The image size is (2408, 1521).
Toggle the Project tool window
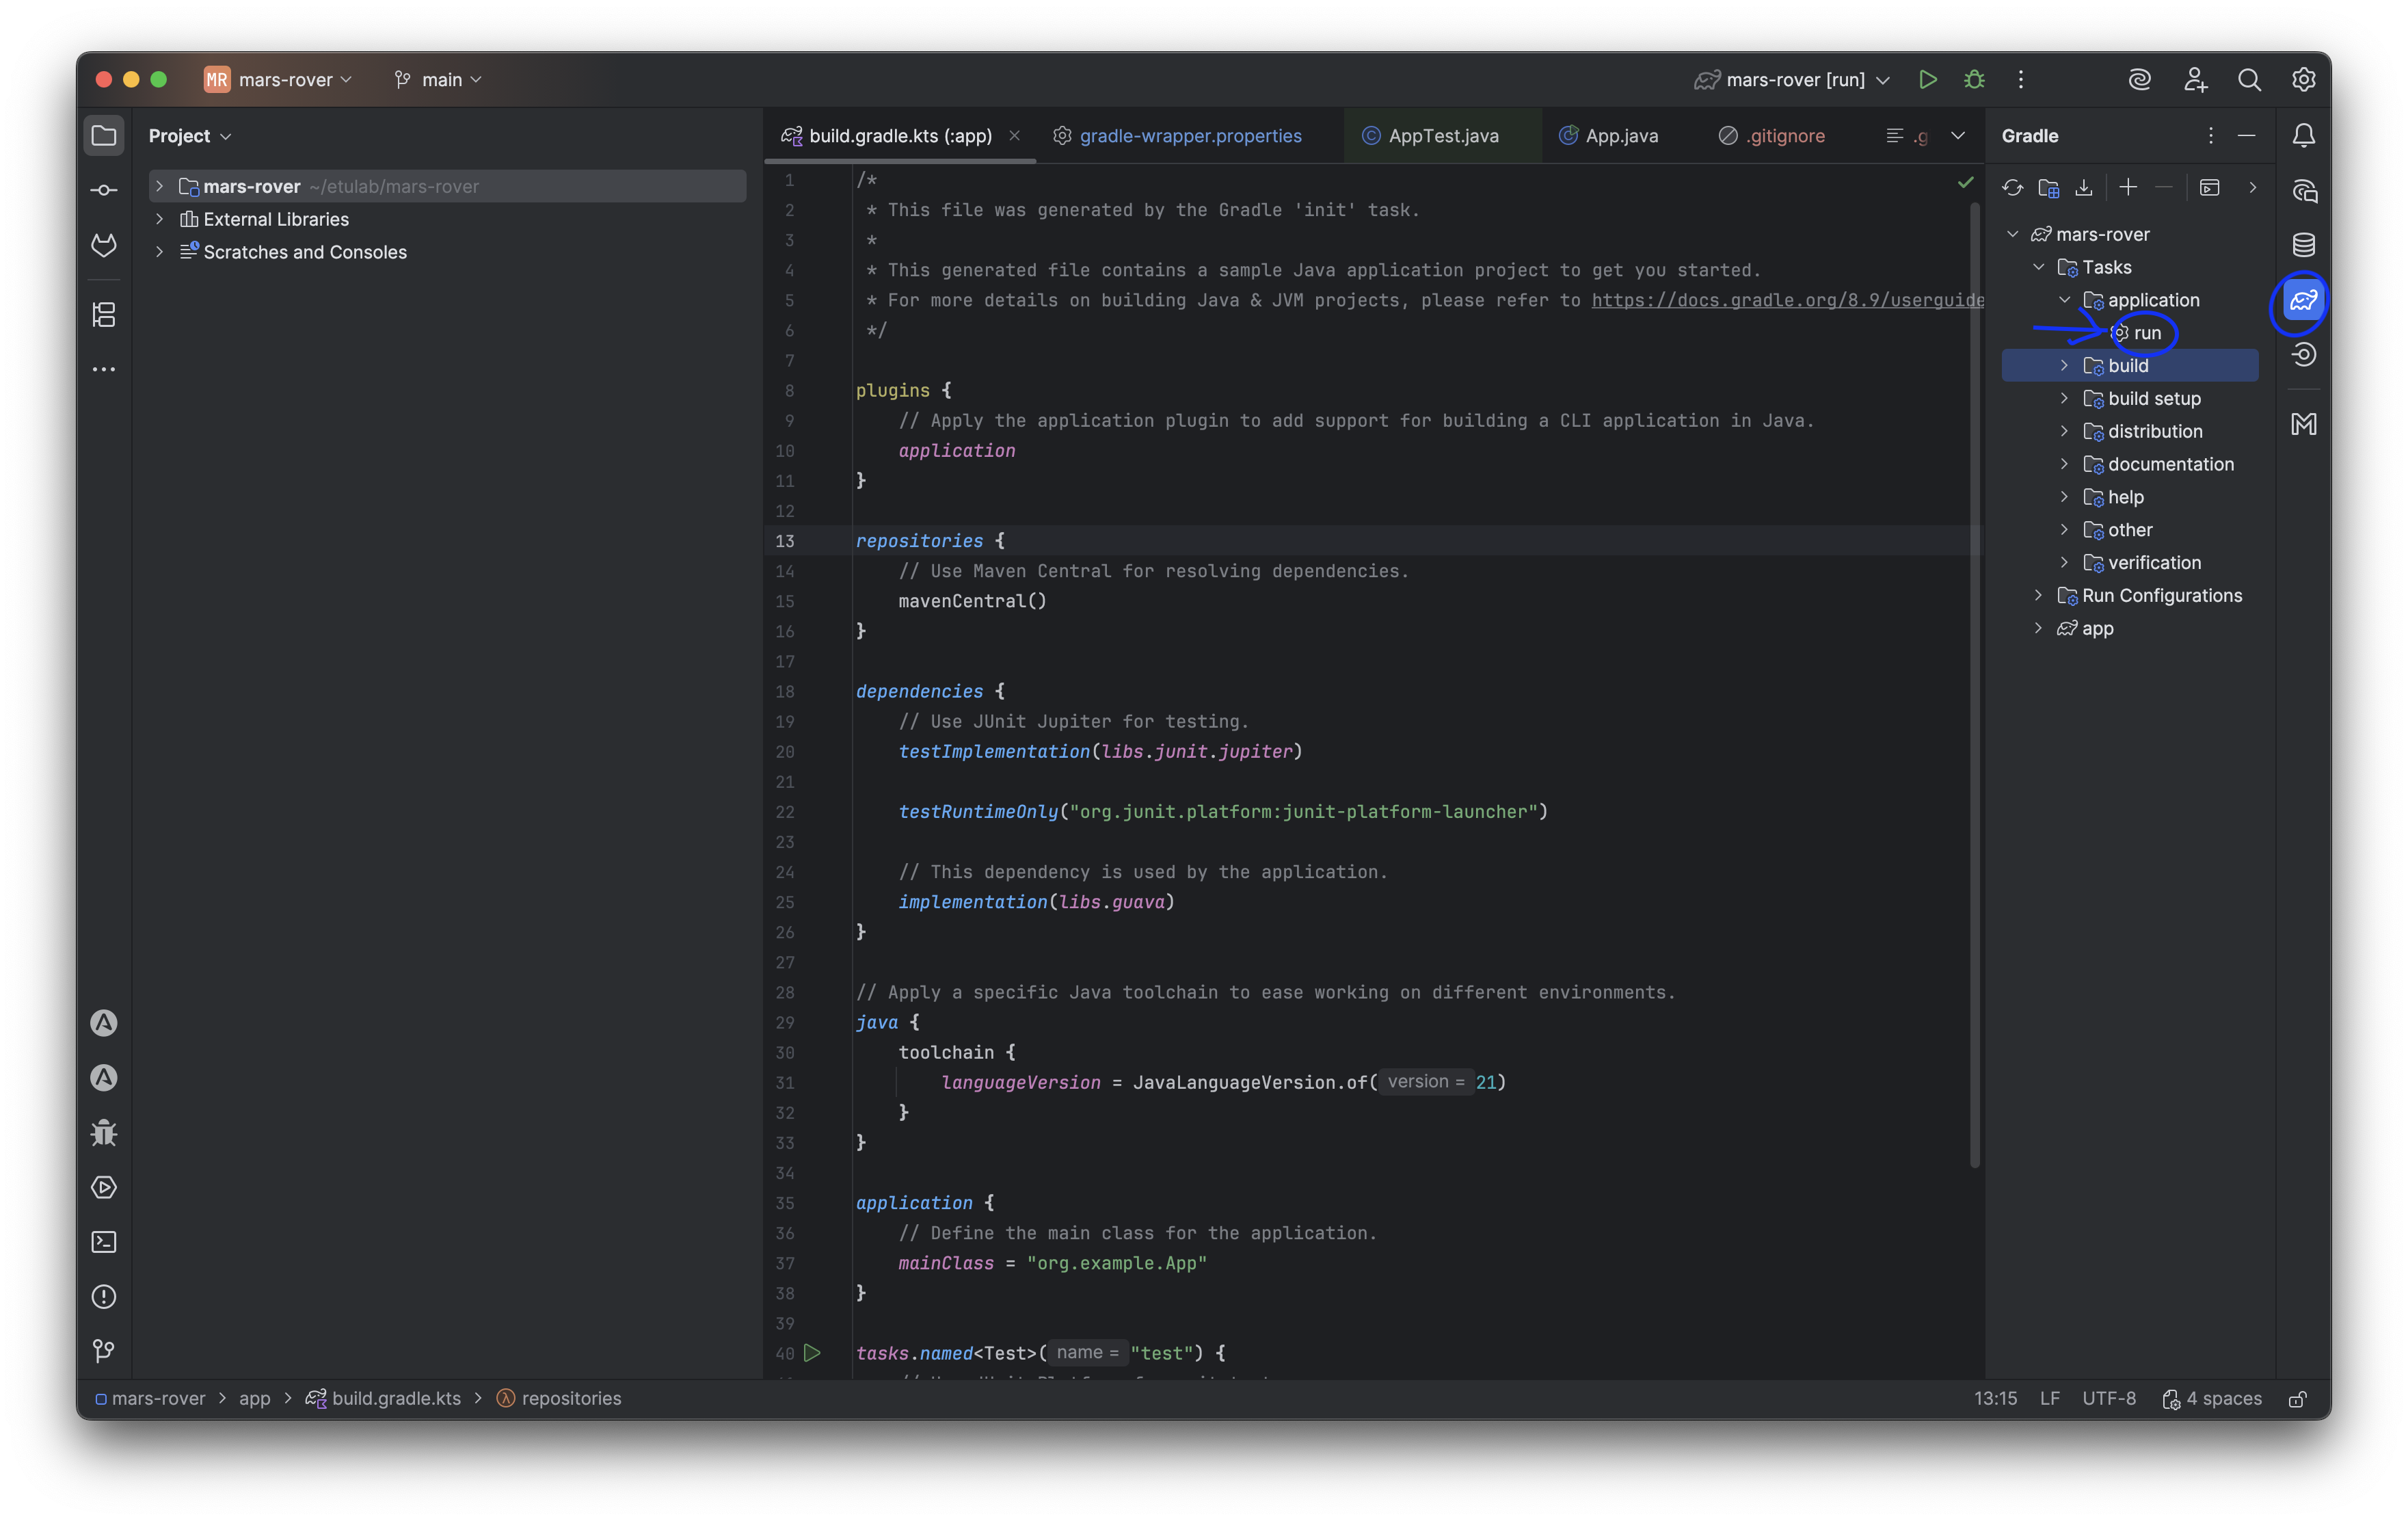(x=104, y=136)
